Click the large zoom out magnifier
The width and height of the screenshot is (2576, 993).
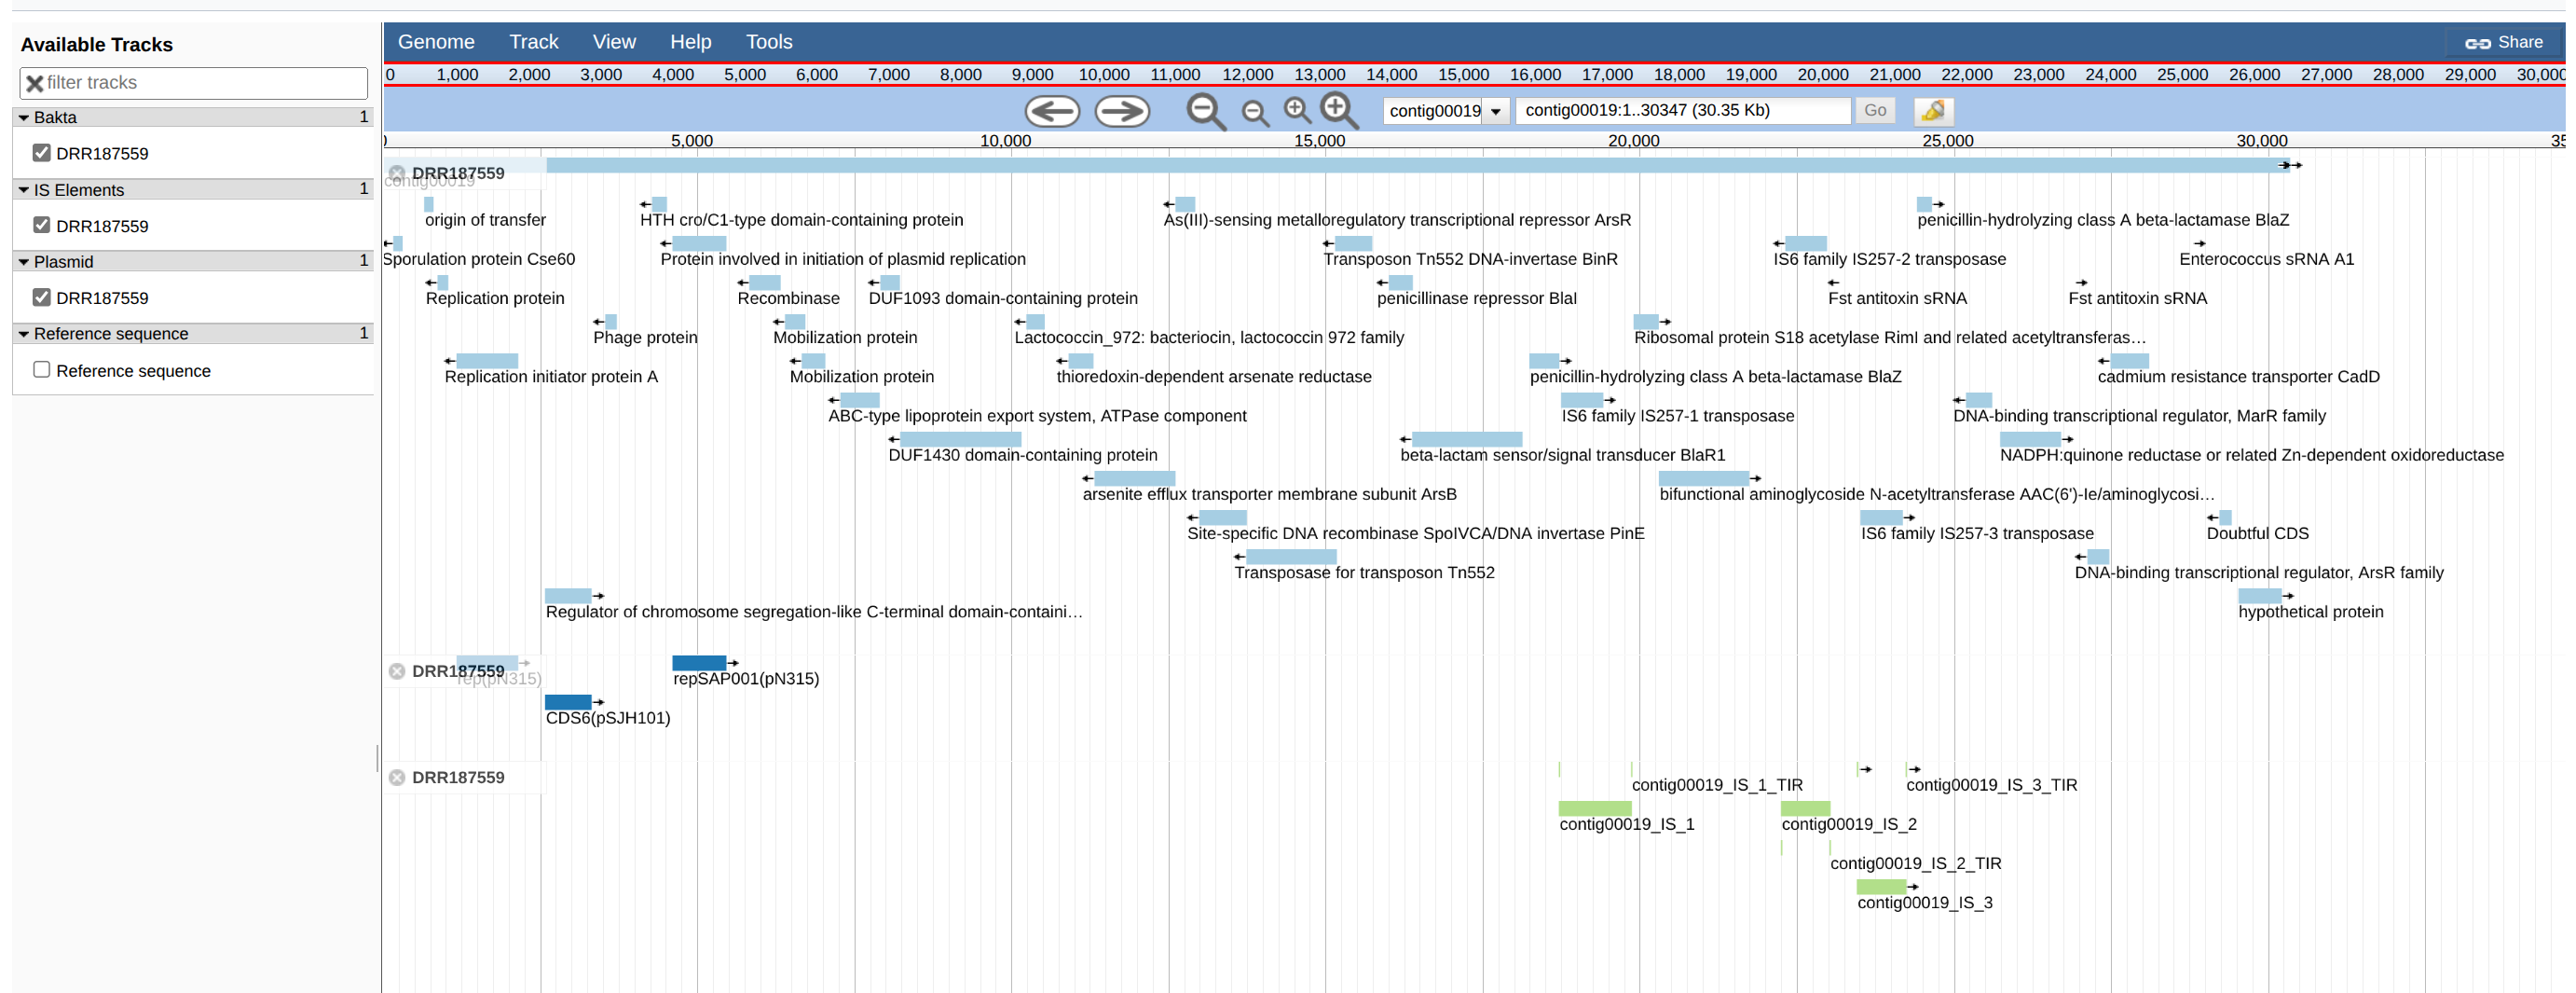coord(1205,111)
